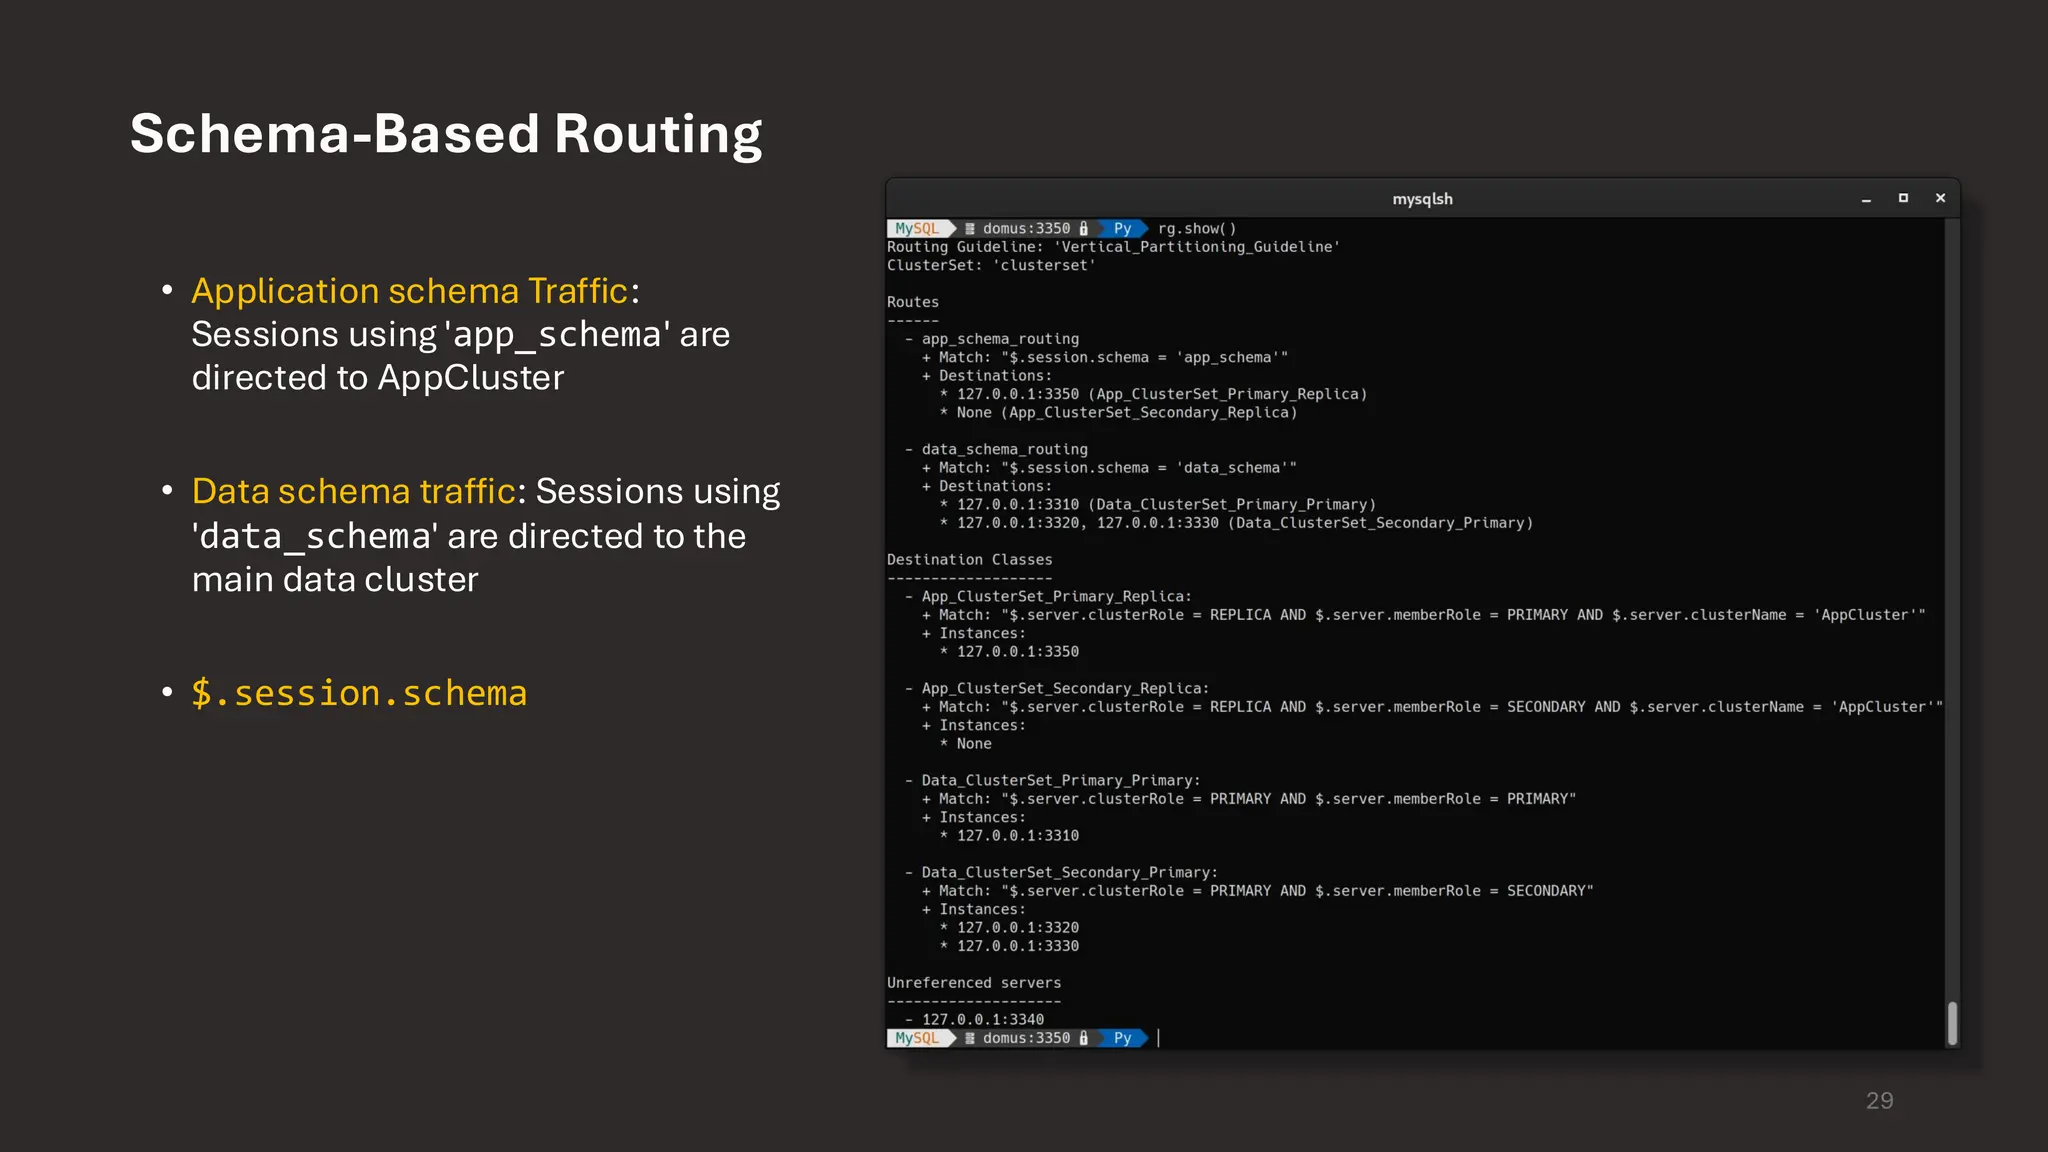2048x1152 pixels.
Task: Click the padlock icon in top prompt
Action: (x=1083, y=229)
